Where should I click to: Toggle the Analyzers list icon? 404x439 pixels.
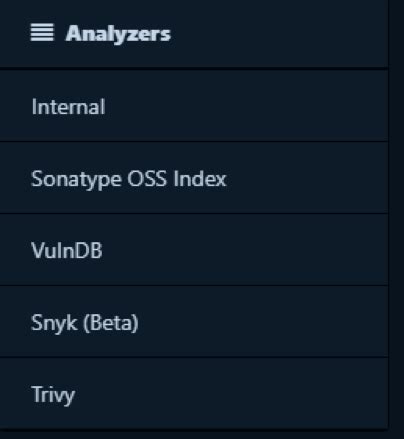(42, 32)
